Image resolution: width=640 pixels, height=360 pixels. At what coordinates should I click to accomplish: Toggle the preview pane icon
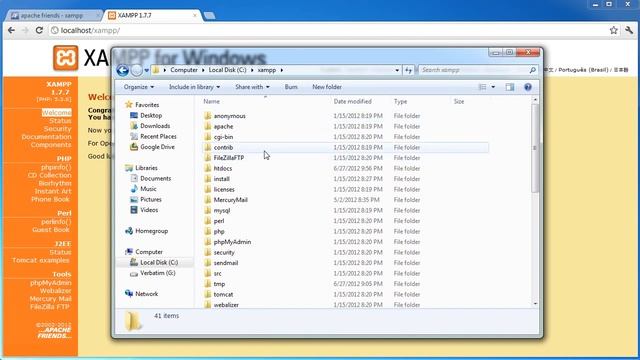(510, 87)
